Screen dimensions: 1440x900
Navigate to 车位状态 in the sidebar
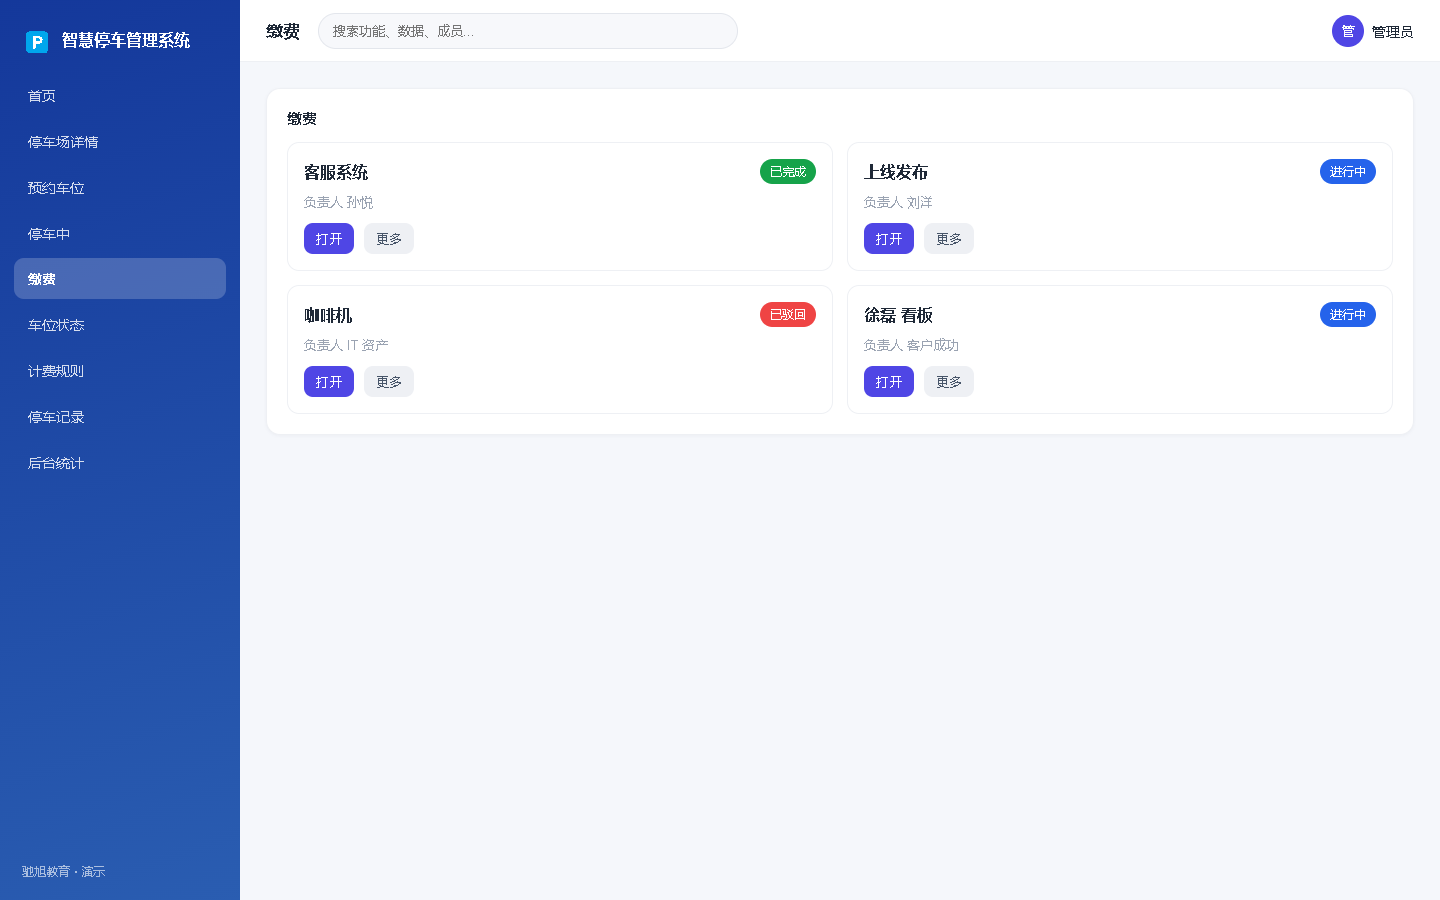click(x=120, y=325)
